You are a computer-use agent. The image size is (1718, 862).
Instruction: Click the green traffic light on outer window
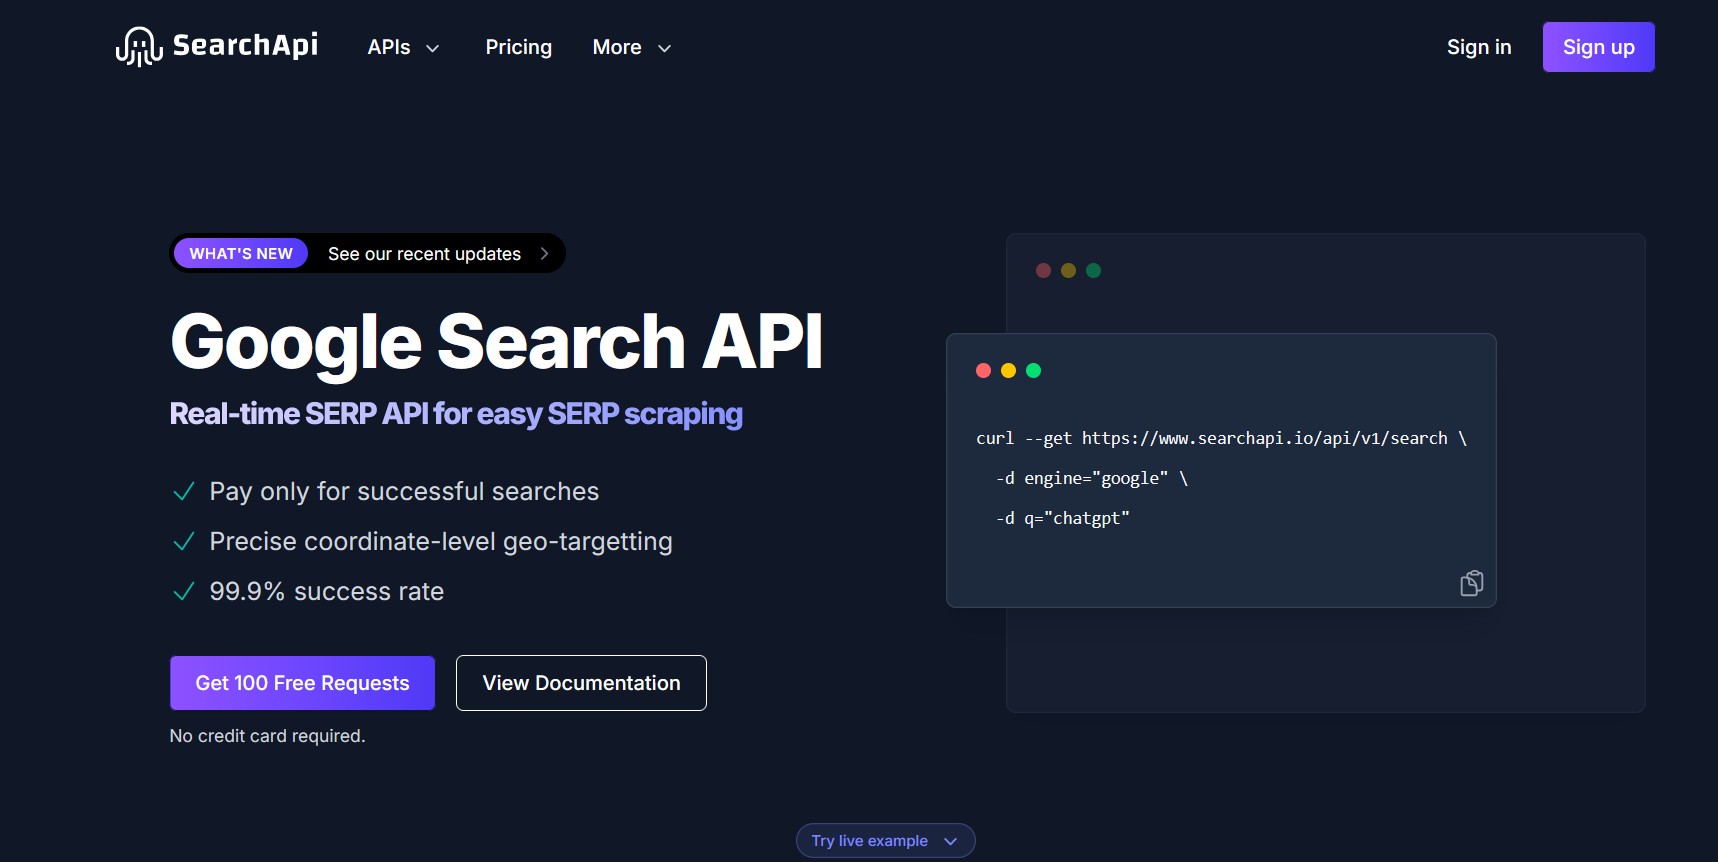click(1094, 270)
